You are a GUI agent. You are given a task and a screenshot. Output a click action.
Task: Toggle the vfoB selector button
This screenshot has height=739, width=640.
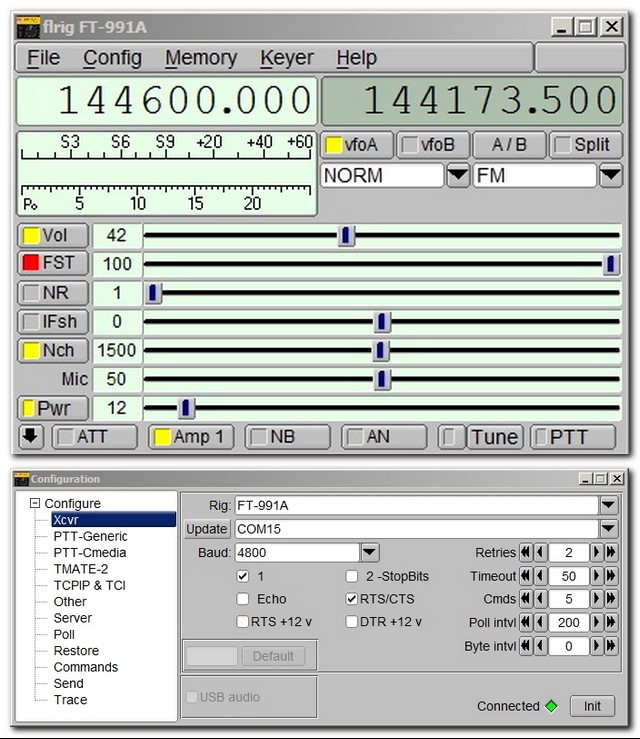pos(434,145)
